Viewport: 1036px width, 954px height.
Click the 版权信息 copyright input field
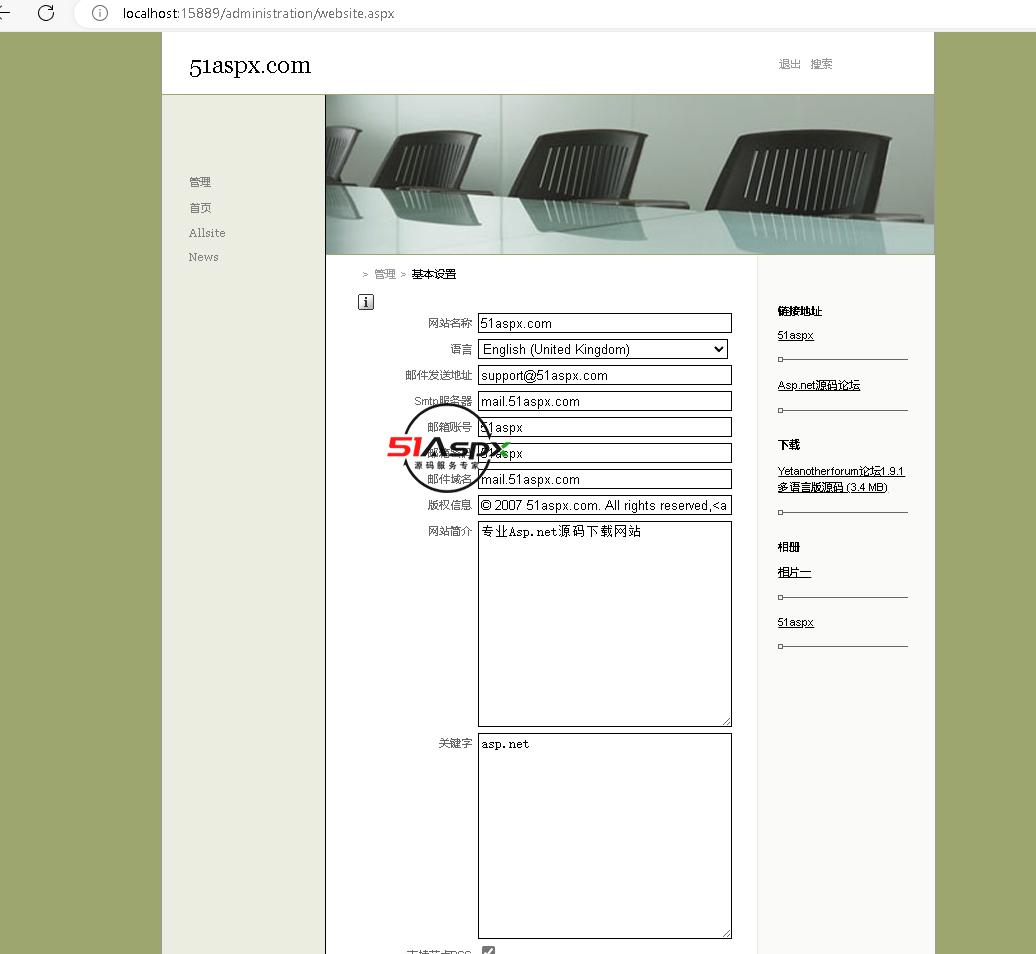(x=605, y=505)
